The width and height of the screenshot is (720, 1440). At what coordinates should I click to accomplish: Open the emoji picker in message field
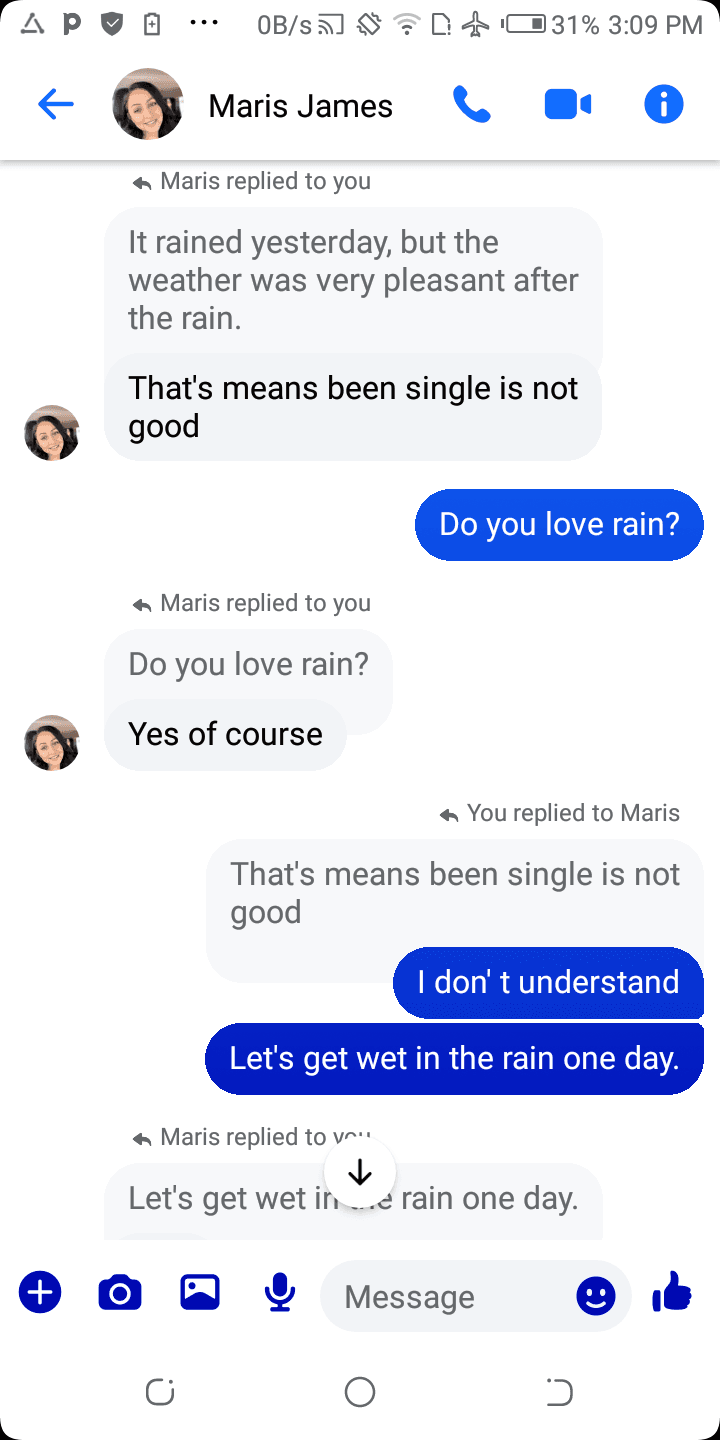[596, 1297]
